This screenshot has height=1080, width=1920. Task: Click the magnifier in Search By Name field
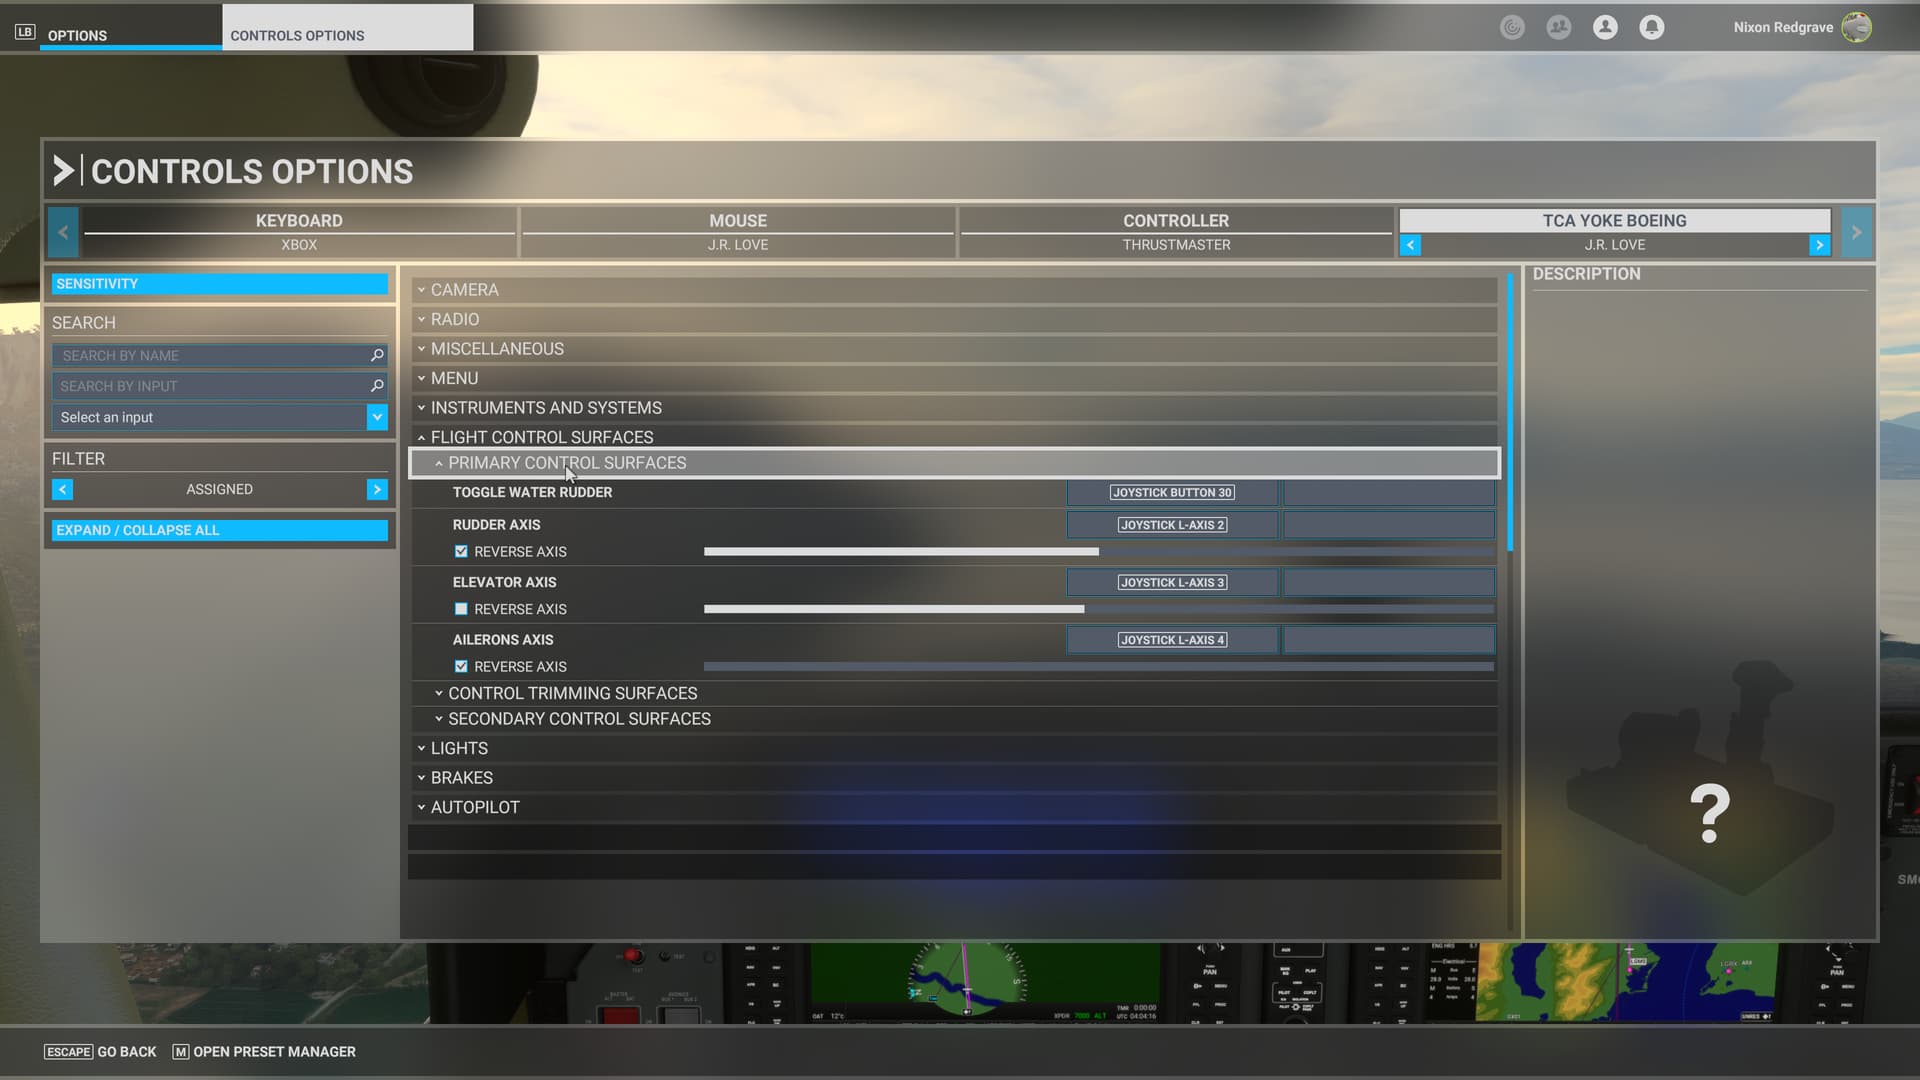(x=376, y=355)
